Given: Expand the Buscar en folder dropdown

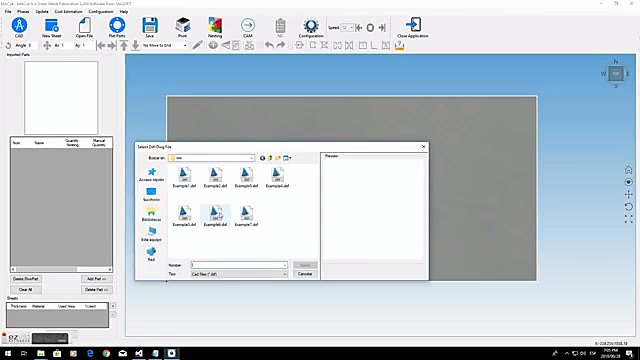Looking at the screenshot, I should 252,158.
